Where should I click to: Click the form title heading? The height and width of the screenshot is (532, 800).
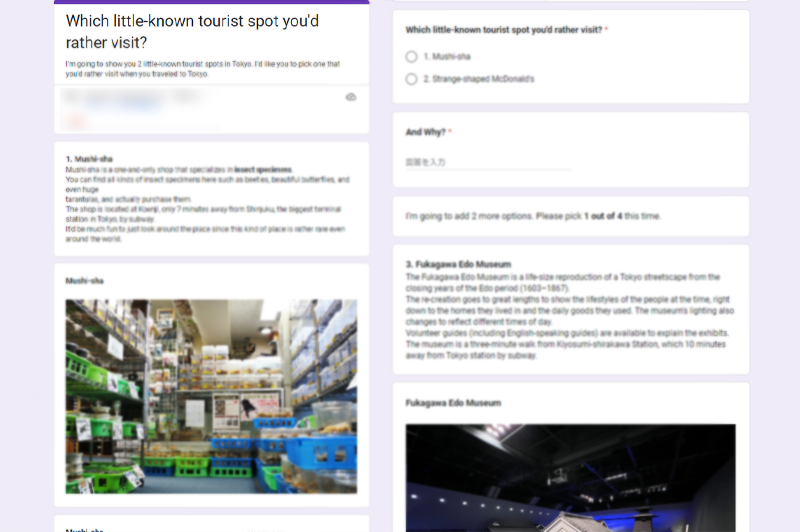[x=192, y=31]
